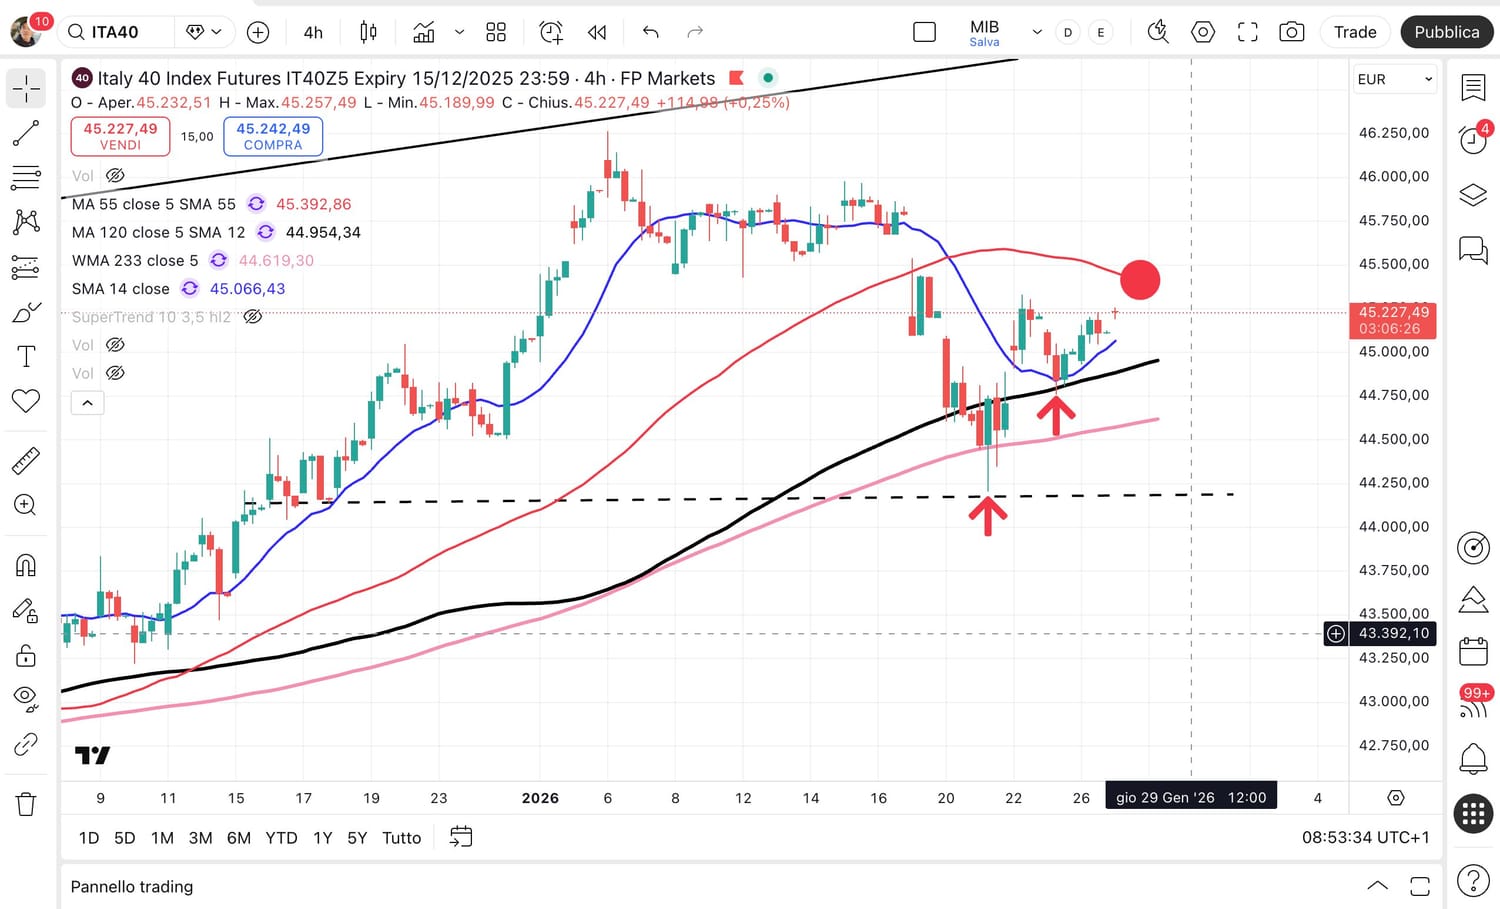Toggle the last Vol indicator above legend arrow
The width and height of the screenshot is (1500, 909).
[x=115, y=373]
